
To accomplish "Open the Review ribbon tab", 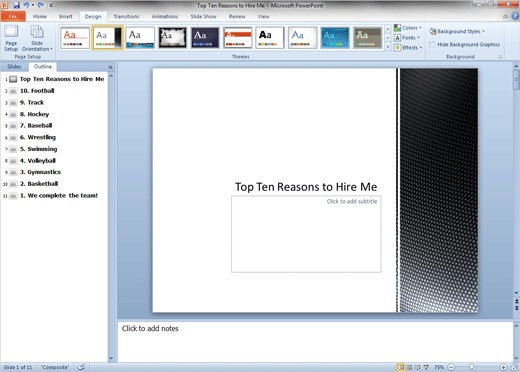I will (x=237, y=16).
